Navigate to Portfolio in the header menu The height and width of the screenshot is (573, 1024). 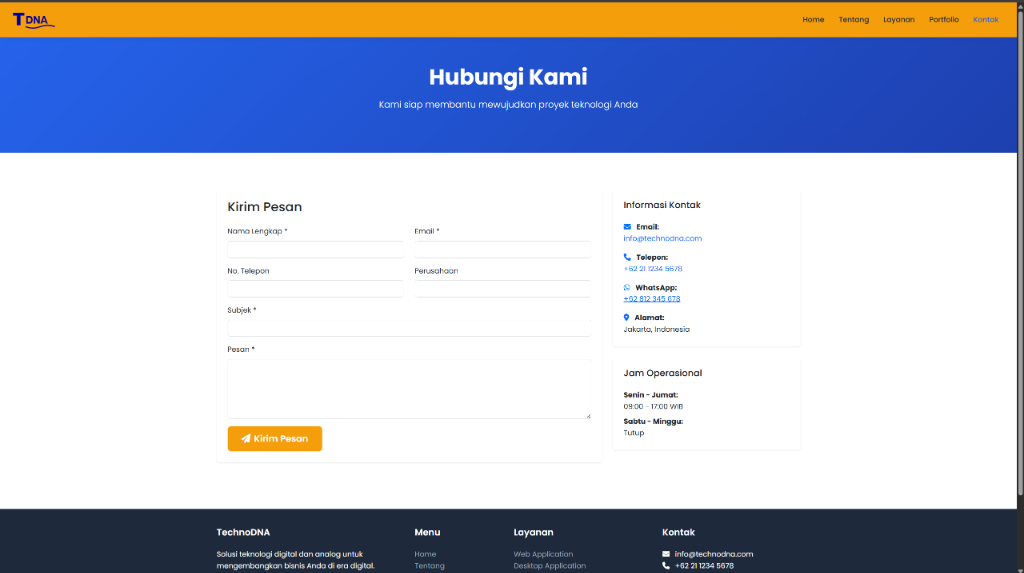(943, 19)
